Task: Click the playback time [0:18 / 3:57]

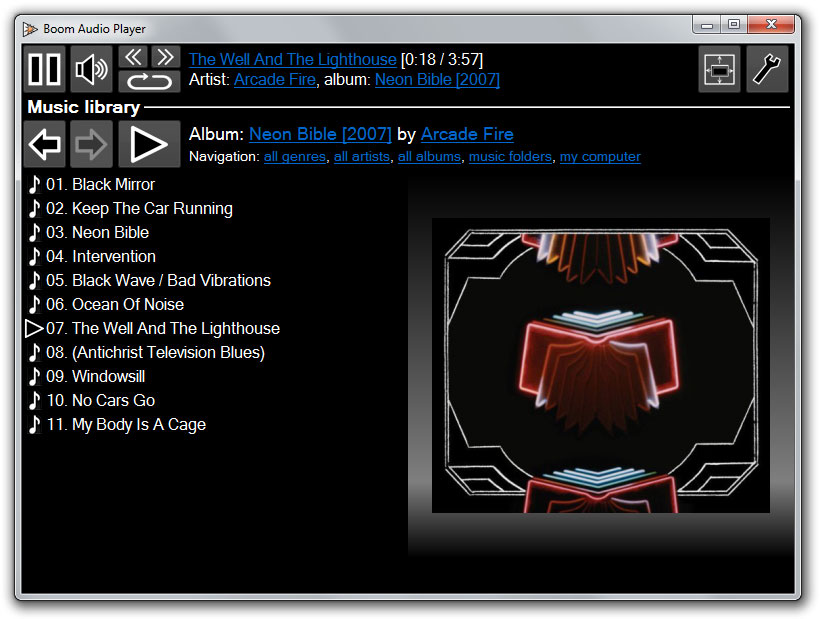Action: (x=442, y=60)
